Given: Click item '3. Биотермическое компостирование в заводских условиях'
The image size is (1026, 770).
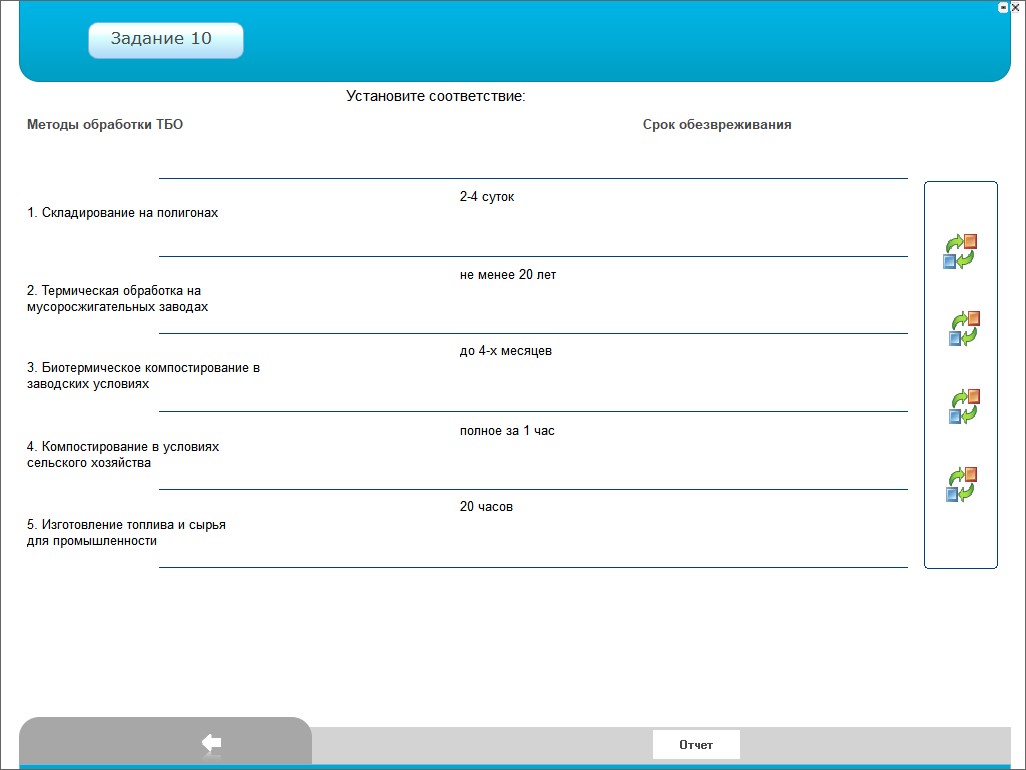Looking at the screenshot, I should tap(143, 376).
